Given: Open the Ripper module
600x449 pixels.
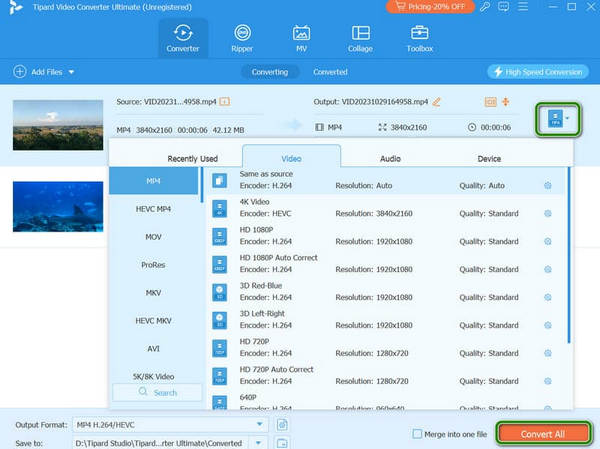Looking at the screenshot, I should (x=242, y=39).
